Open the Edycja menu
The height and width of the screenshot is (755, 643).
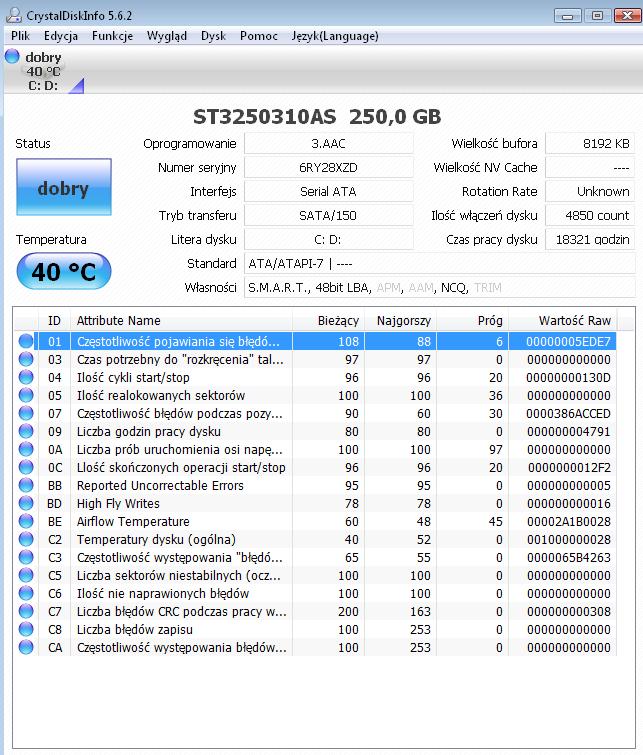tap(61, 36)
